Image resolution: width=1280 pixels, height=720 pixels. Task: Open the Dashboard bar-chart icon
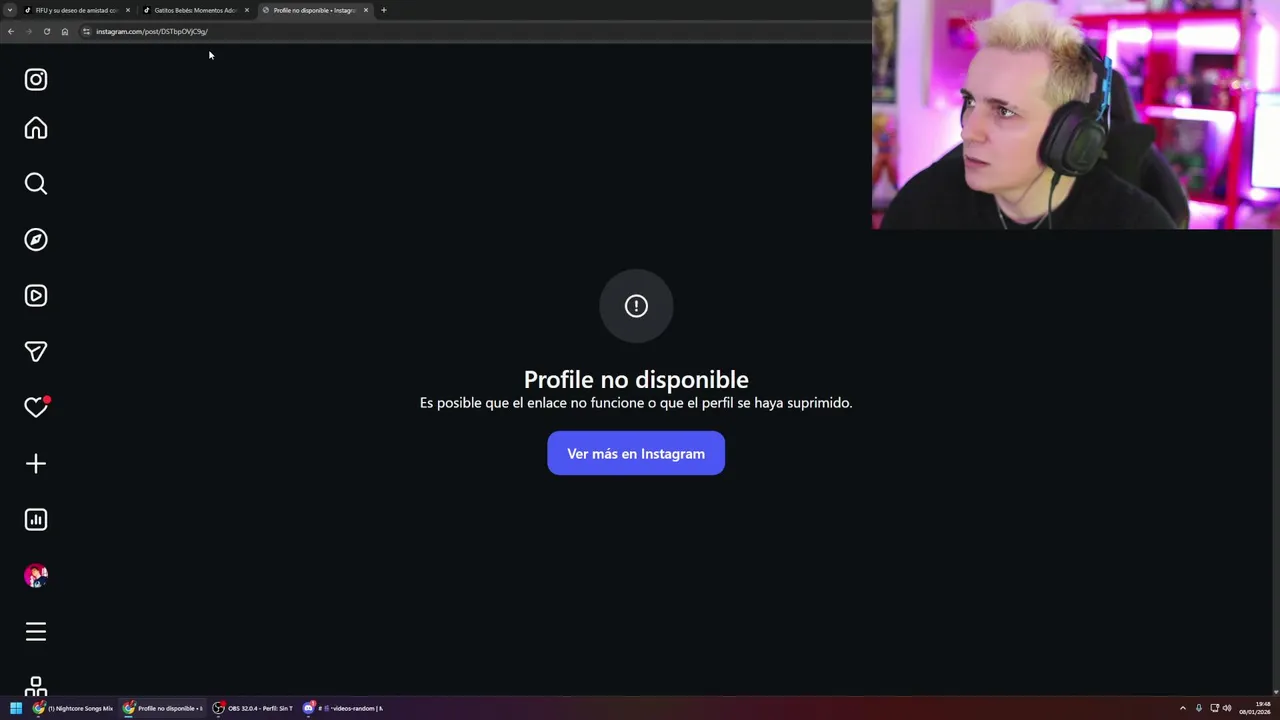click(x=36, y=519)
